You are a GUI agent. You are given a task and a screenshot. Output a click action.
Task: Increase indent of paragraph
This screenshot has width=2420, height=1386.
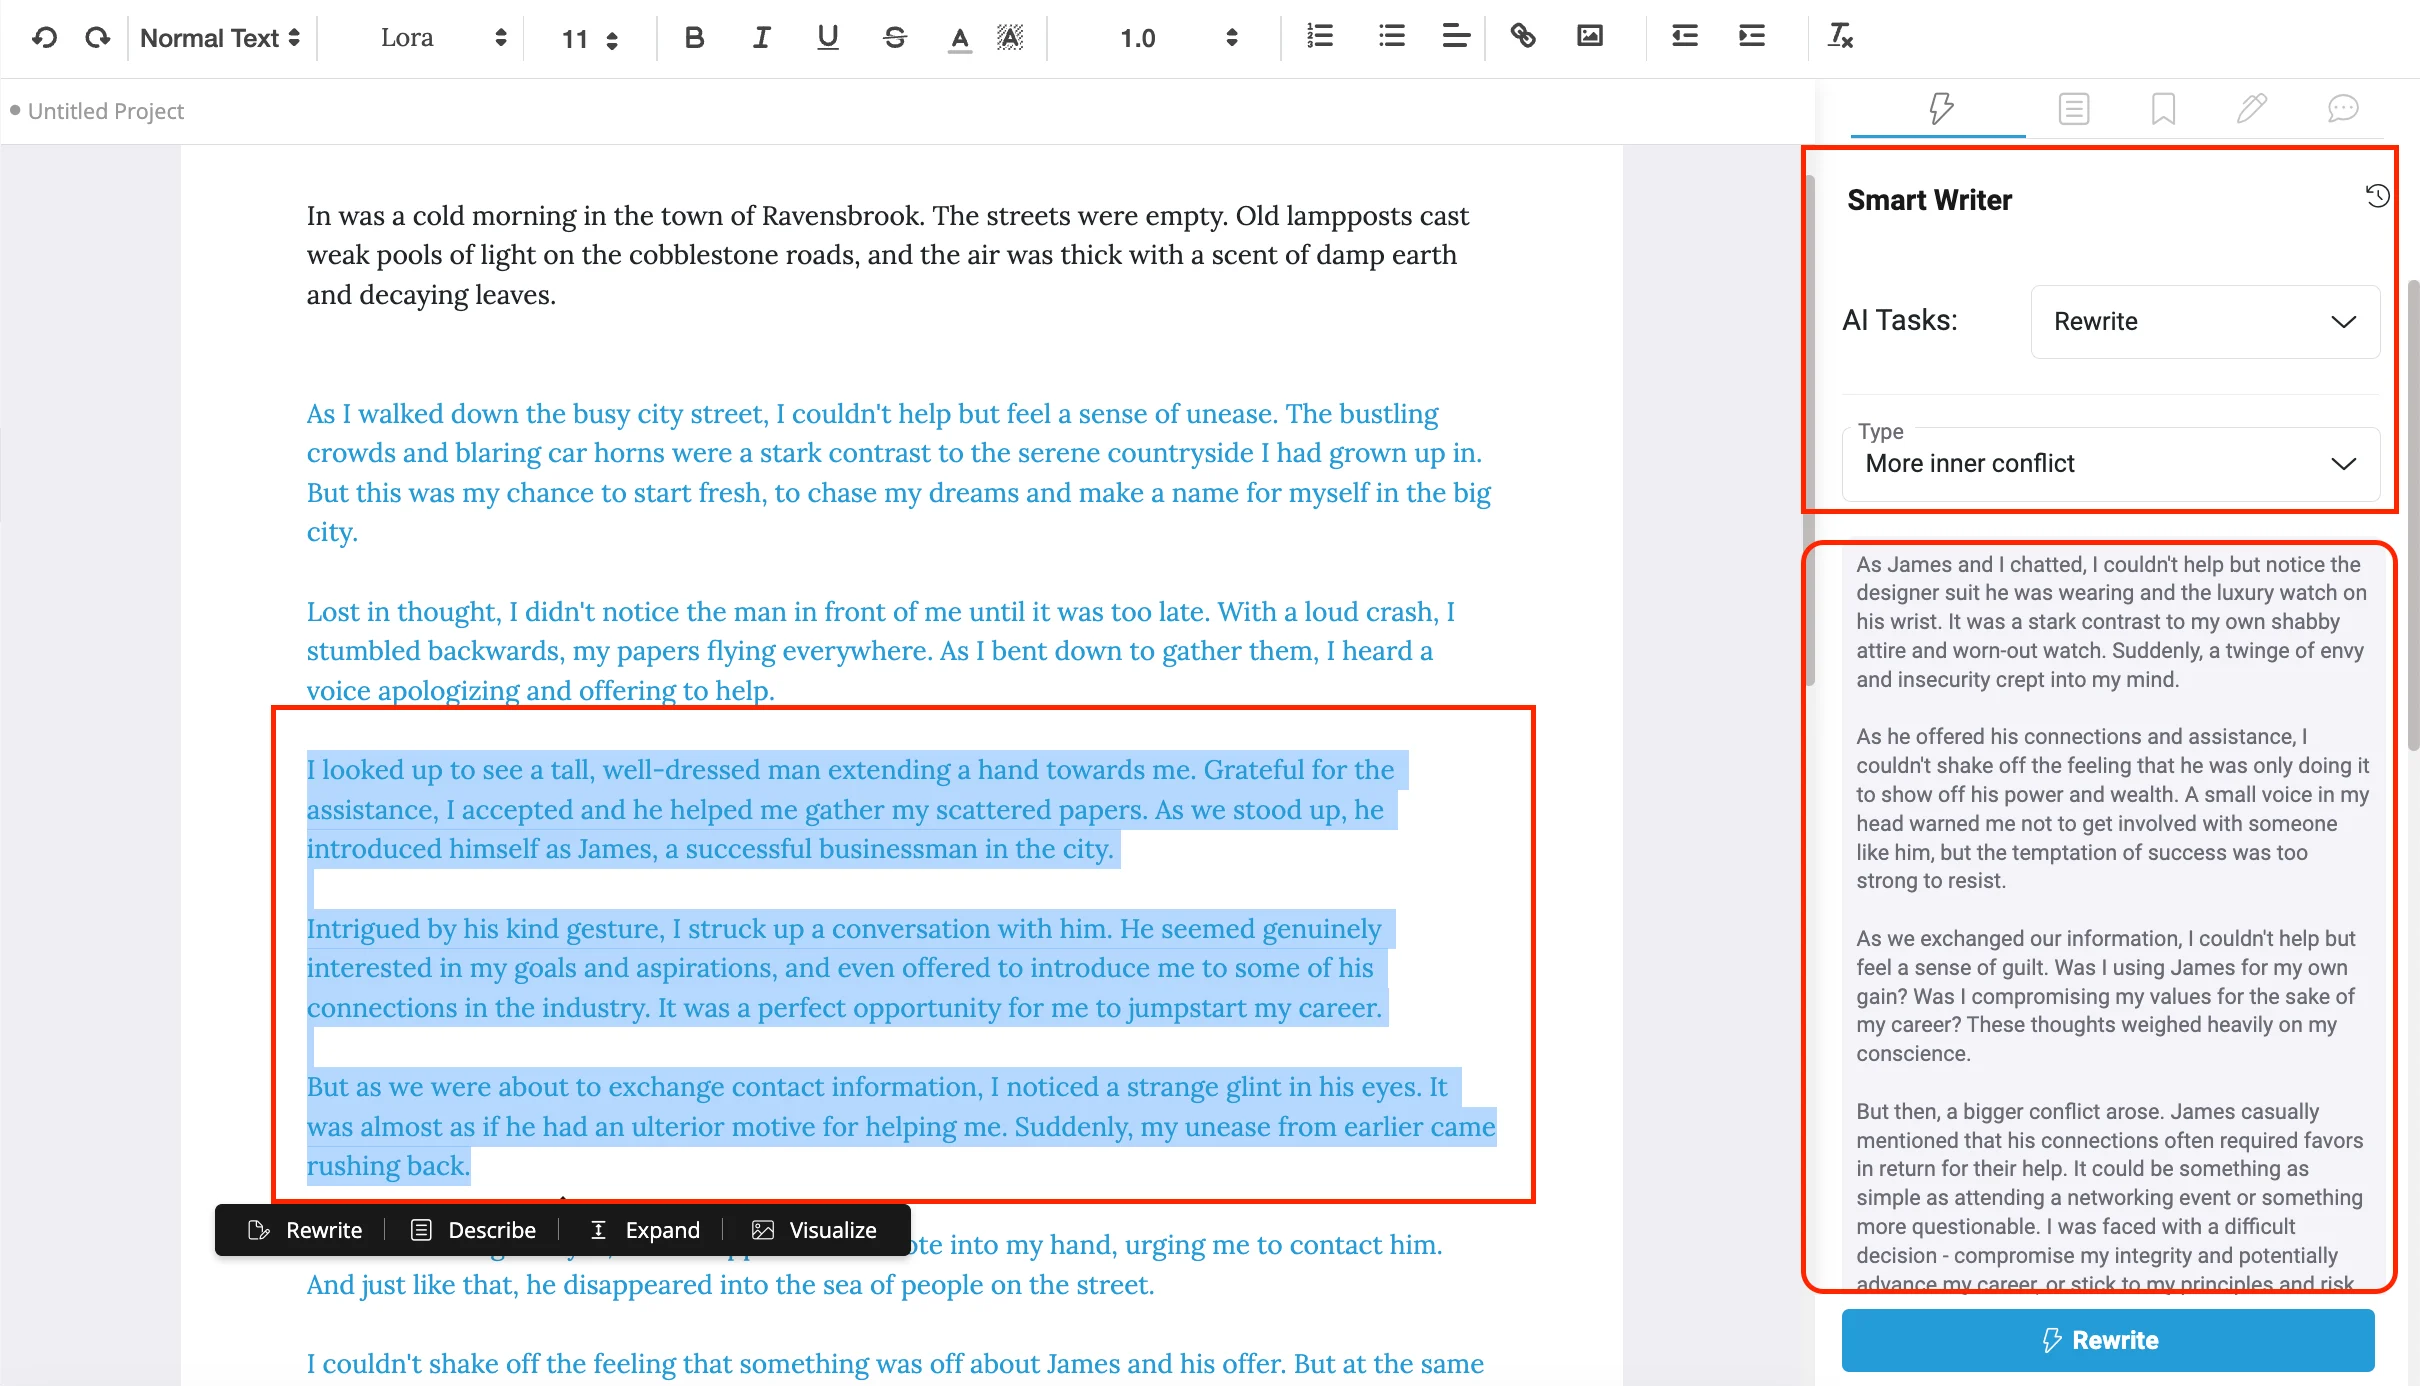coord(1751,37)
